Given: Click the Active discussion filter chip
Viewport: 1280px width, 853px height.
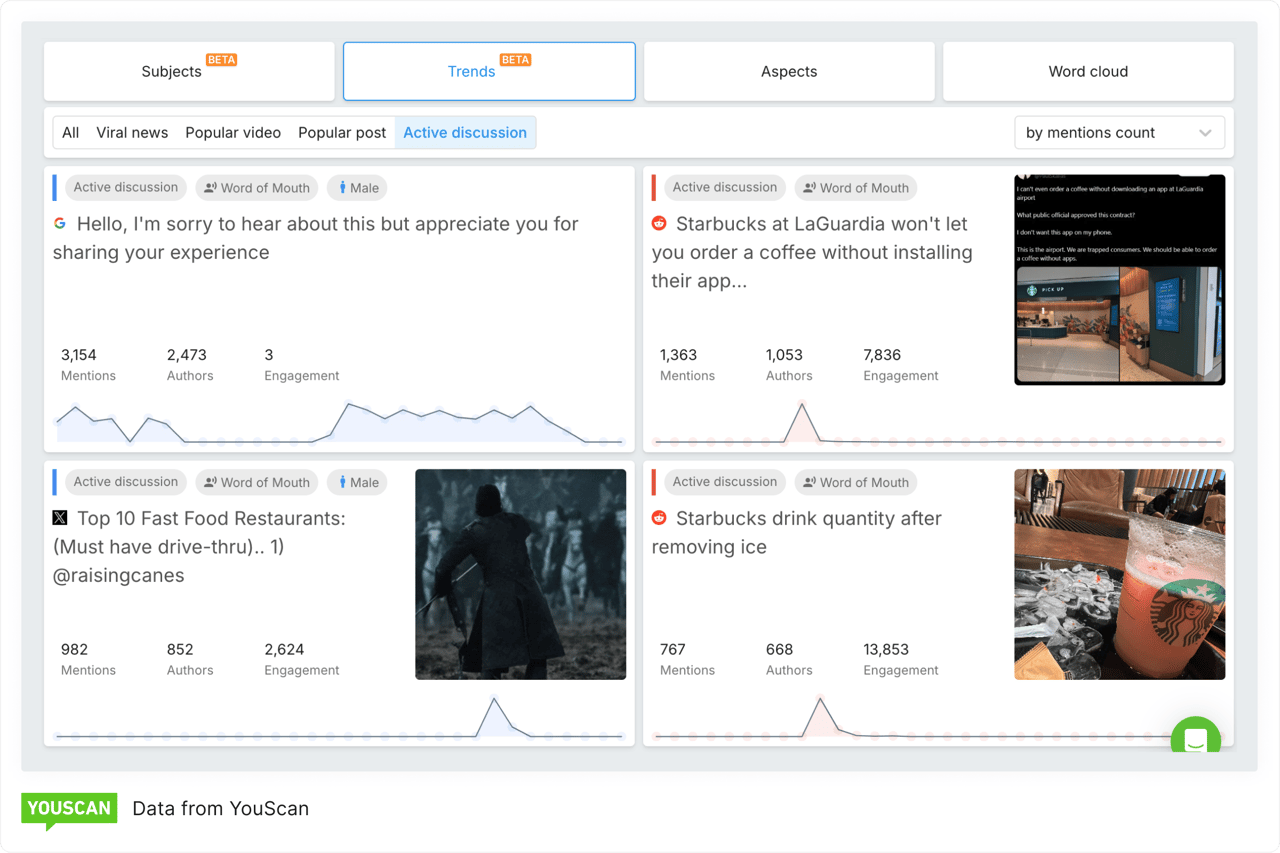Looking at the screenshot, I should (465, 132).
